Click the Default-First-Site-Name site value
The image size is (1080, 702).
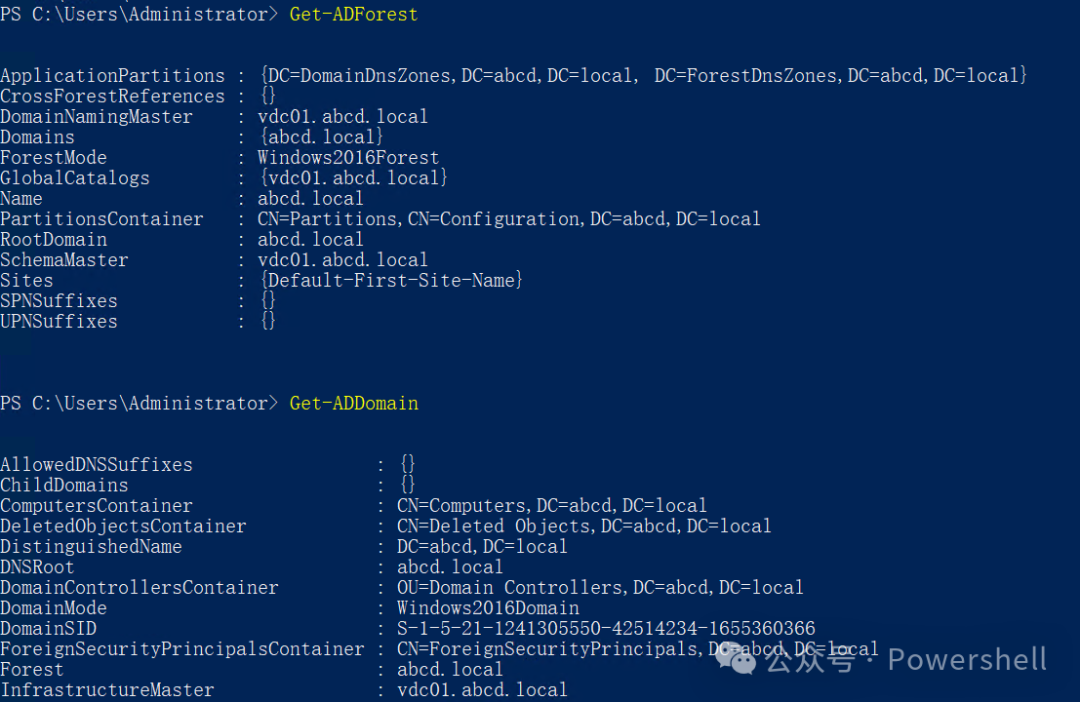391,280
